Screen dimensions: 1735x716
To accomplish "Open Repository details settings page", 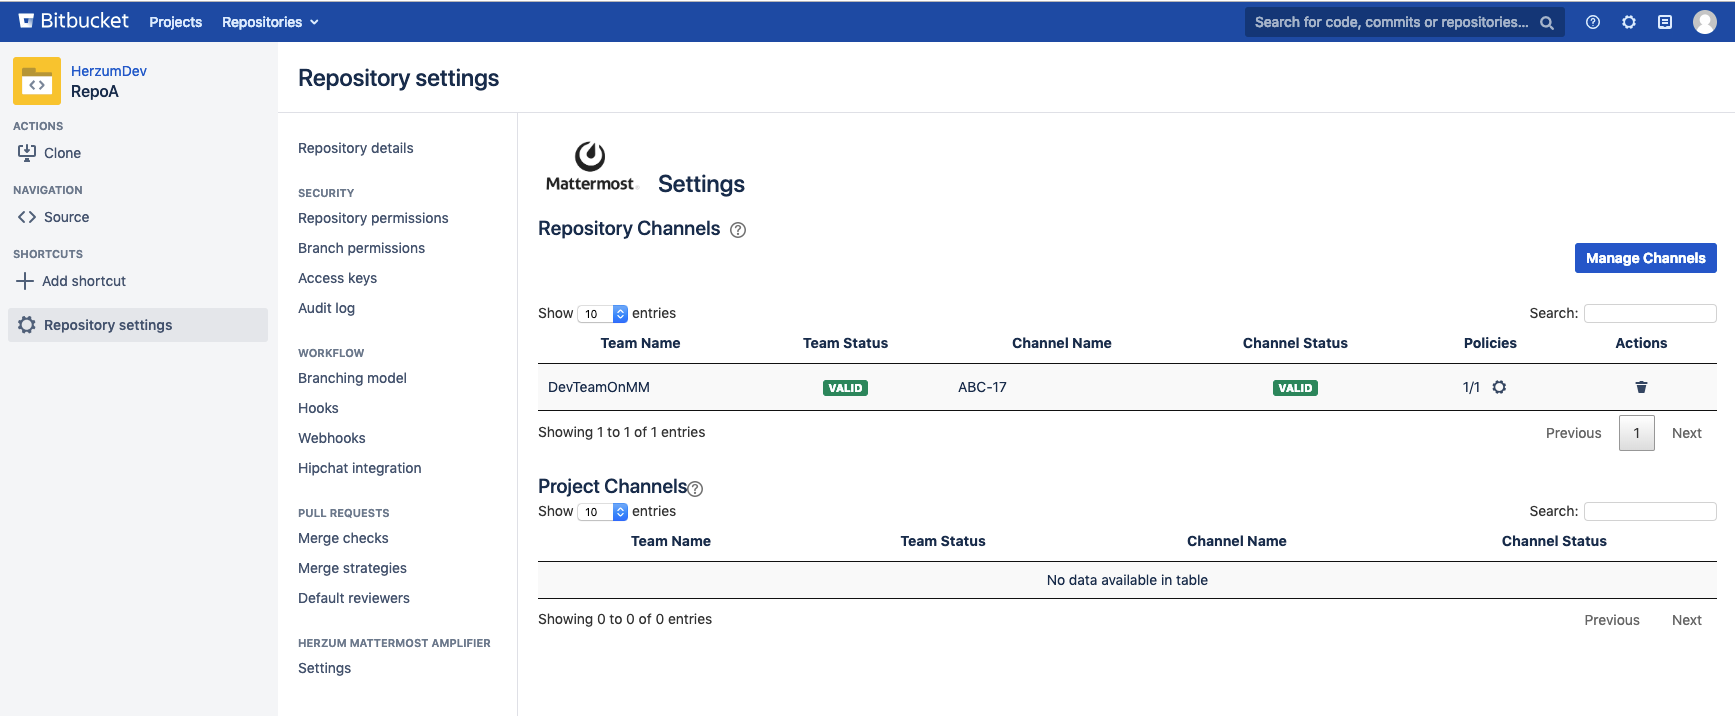I will click(355, 148).
